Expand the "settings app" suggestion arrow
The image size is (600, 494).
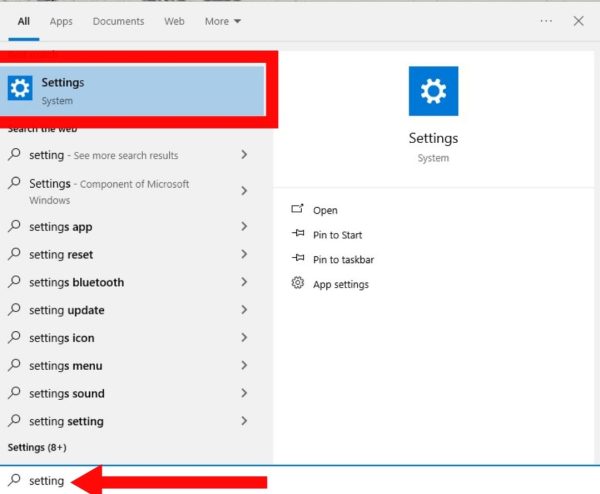[244, 227]
